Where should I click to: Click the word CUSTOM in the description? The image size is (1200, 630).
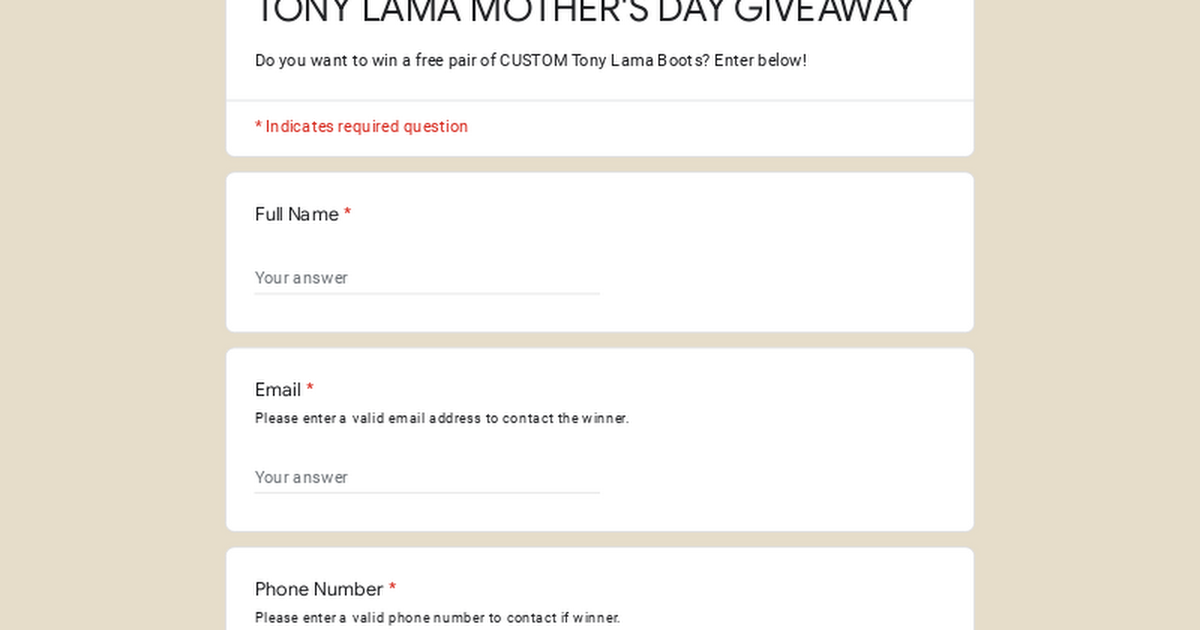533,60
